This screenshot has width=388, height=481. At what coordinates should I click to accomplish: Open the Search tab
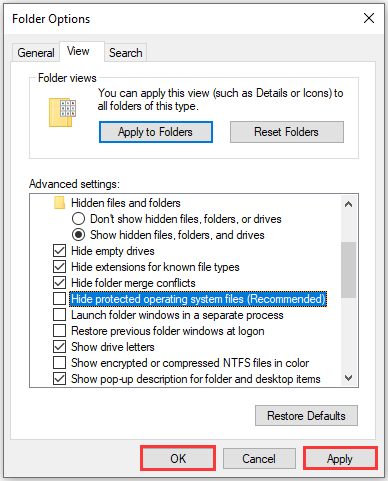click(x=126, y=53)
